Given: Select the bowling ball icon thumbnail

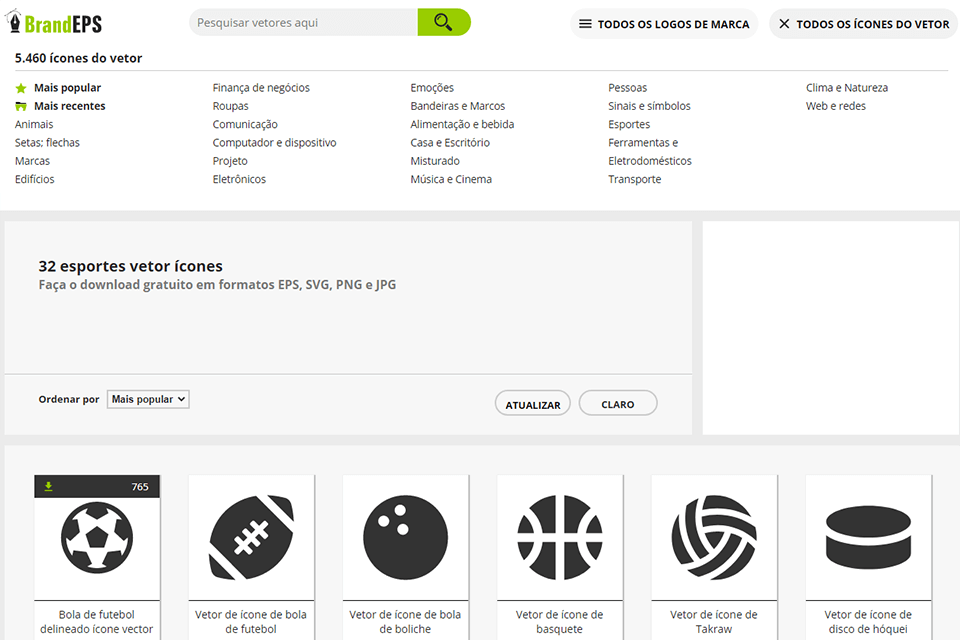Looking at the screenshot, I should [406, 537].
